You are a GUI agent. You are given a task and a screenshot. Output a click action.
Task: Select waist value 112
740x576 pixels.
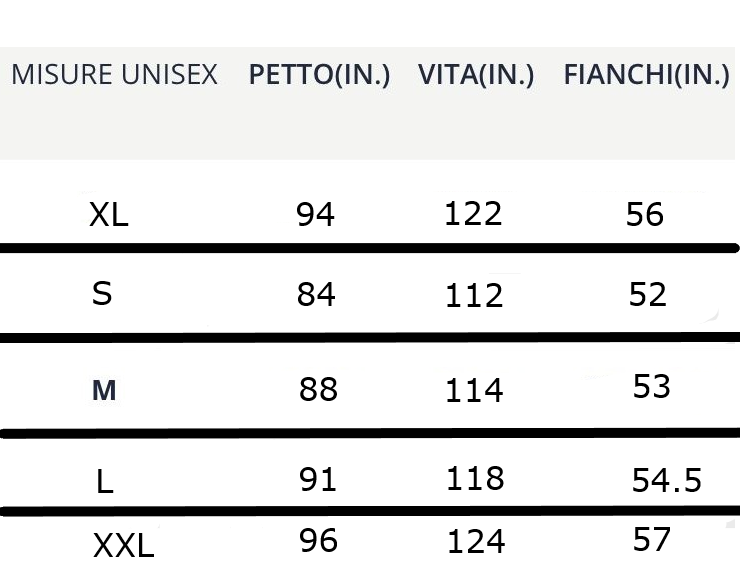[473, 295]
